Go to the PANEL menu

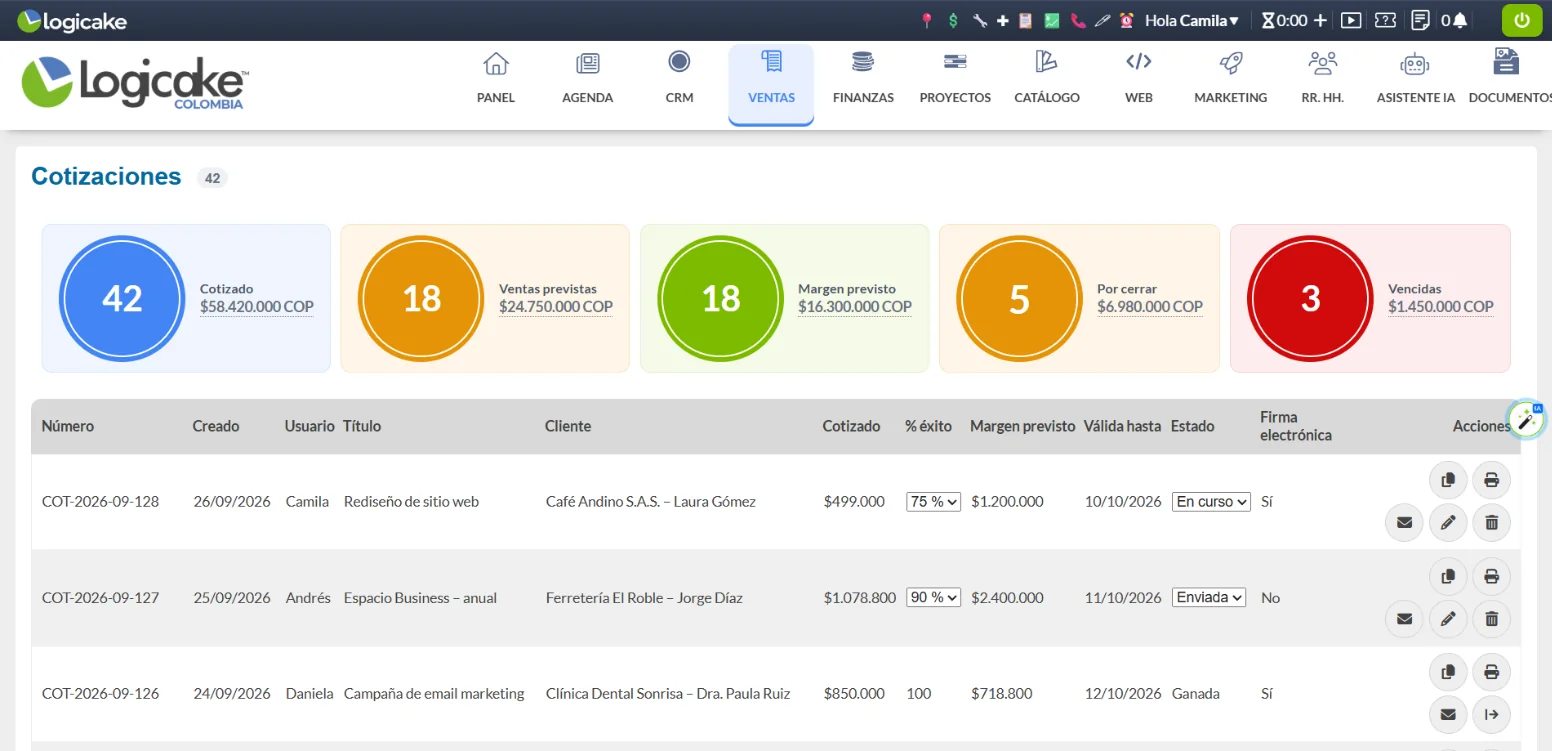click(x=496, y=78)
